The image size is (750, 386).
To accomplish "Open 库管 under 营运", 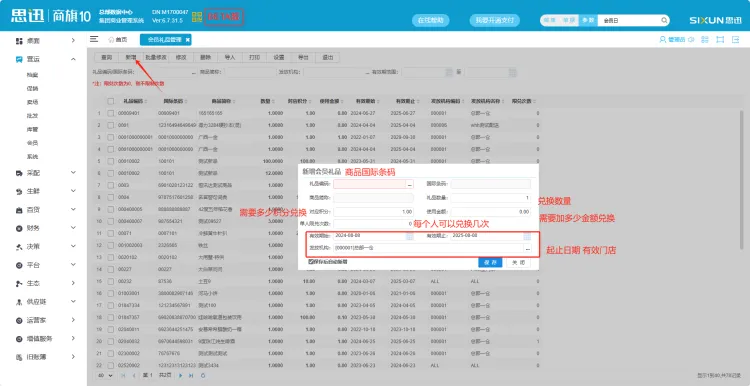I will coord(33,129).
